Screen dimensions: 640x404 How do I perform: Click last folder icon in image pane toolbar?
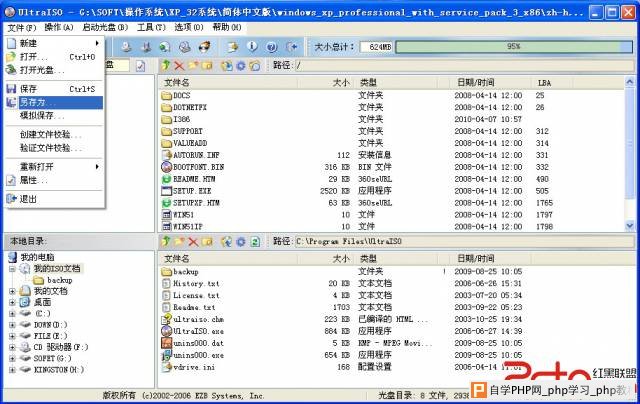click(x=255, y=65)
